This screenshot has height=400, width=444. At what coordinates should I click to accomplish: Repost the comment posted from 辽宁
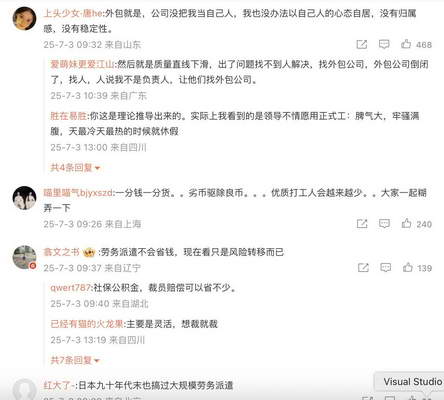click(363, 268)
